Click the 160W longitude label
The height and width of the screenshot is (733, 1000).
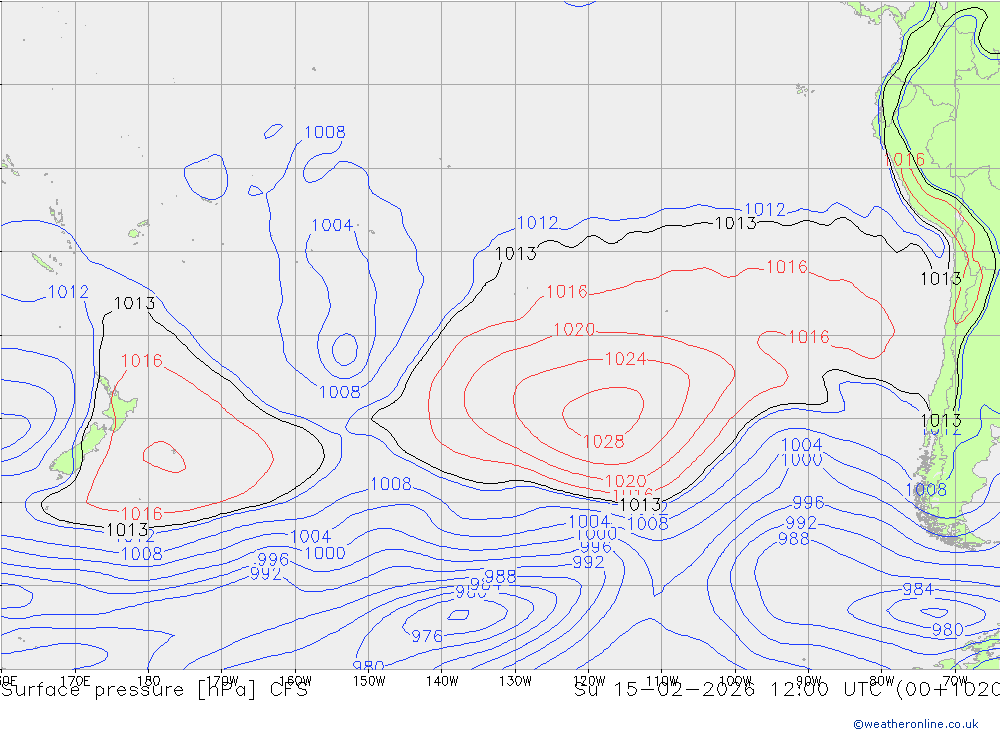(295, 681)
